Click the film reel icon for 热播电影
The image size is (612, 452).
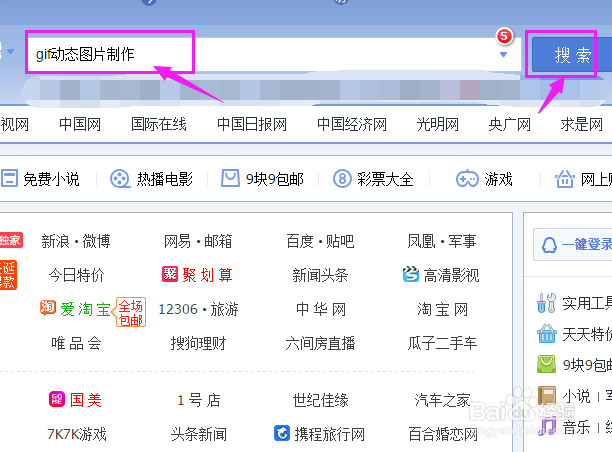pos(120,179)
